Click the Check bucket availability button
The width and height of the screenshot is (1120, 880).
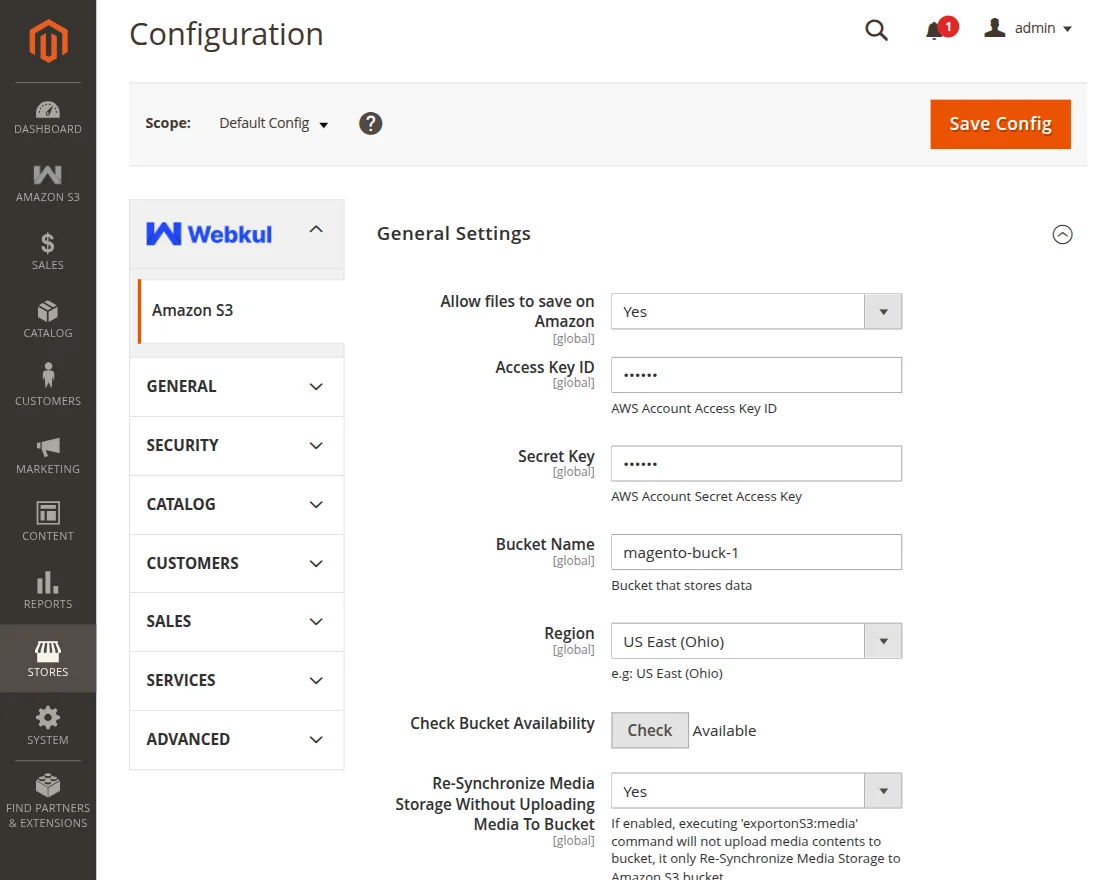pyautogui.click(x=649, y=731)
